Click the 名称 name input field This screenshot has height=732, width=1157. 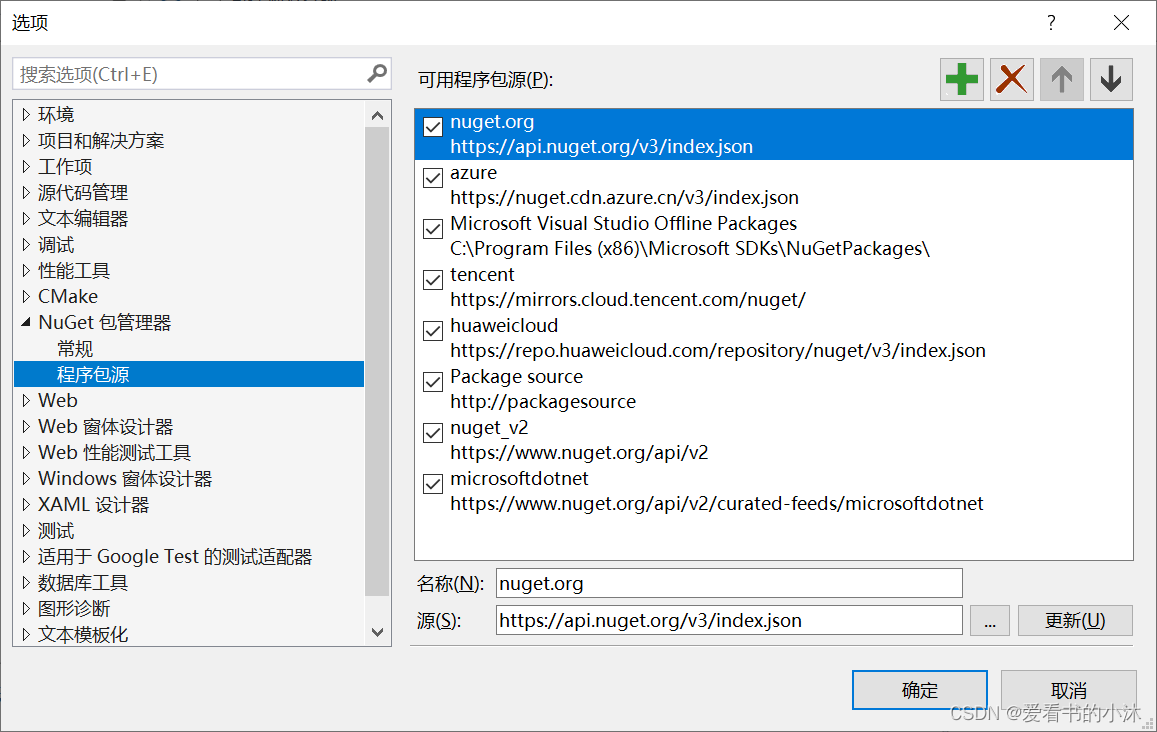[x=729, y=583]
